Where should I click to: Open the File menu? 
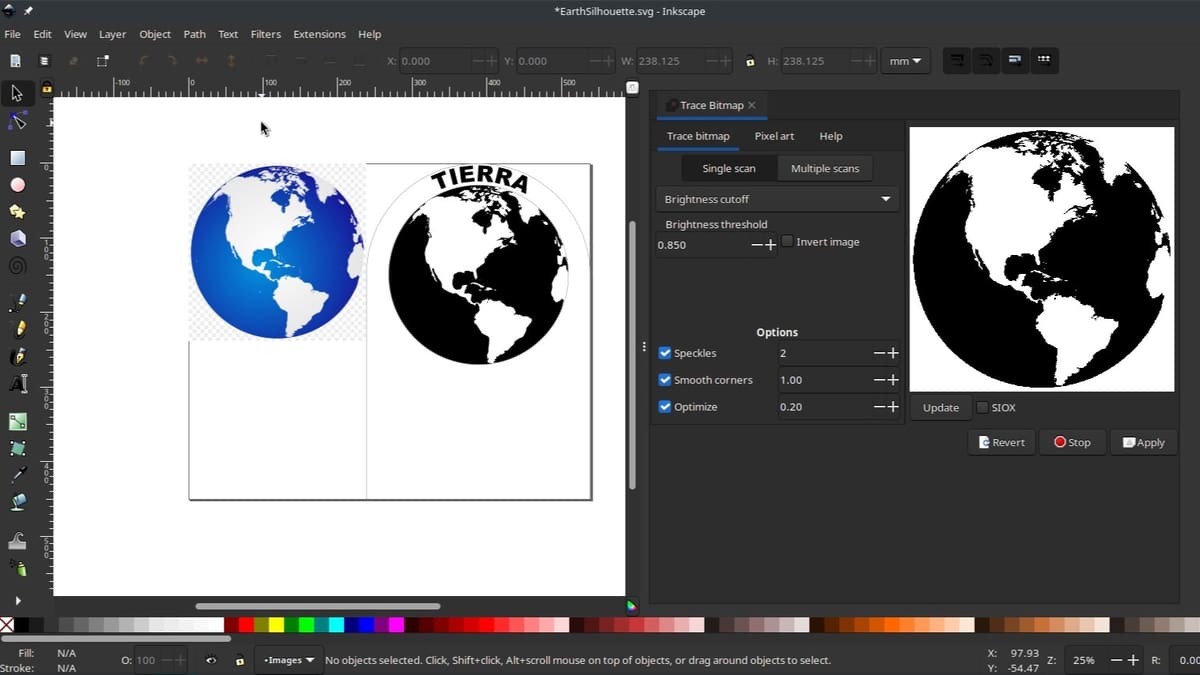(12, 34)
